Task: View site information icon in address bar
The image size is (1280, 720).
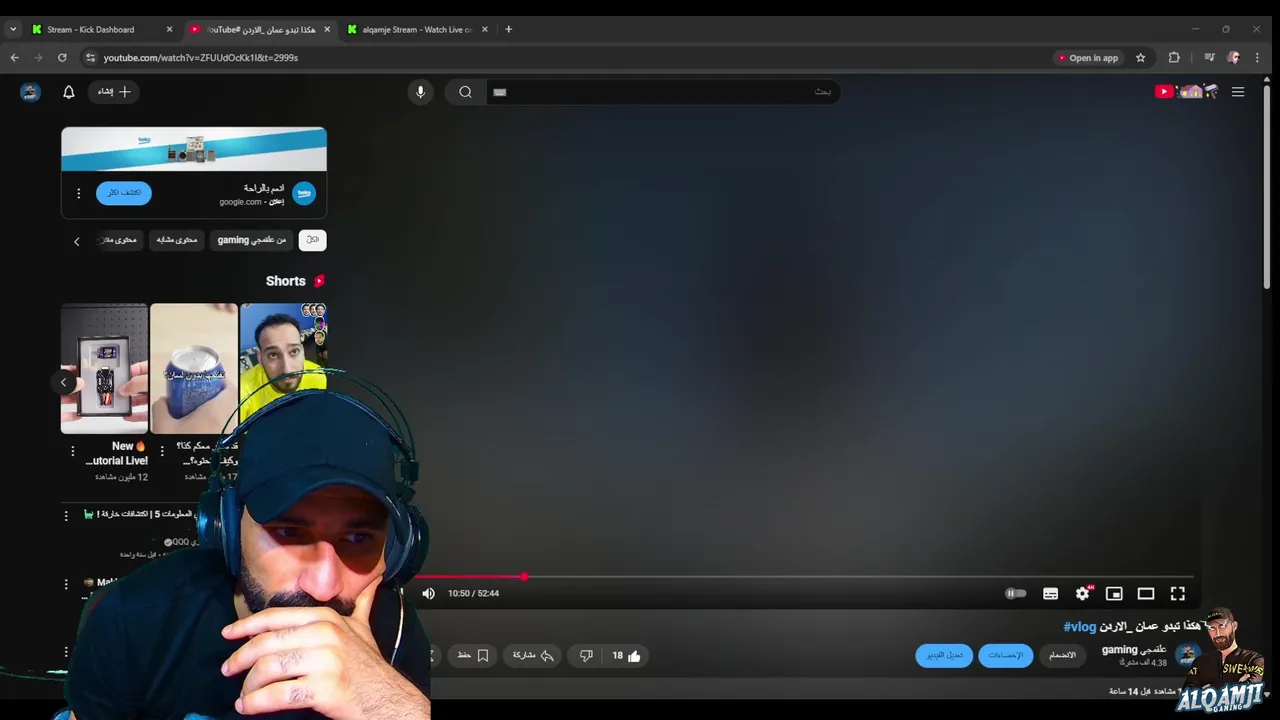Action: 90,58
